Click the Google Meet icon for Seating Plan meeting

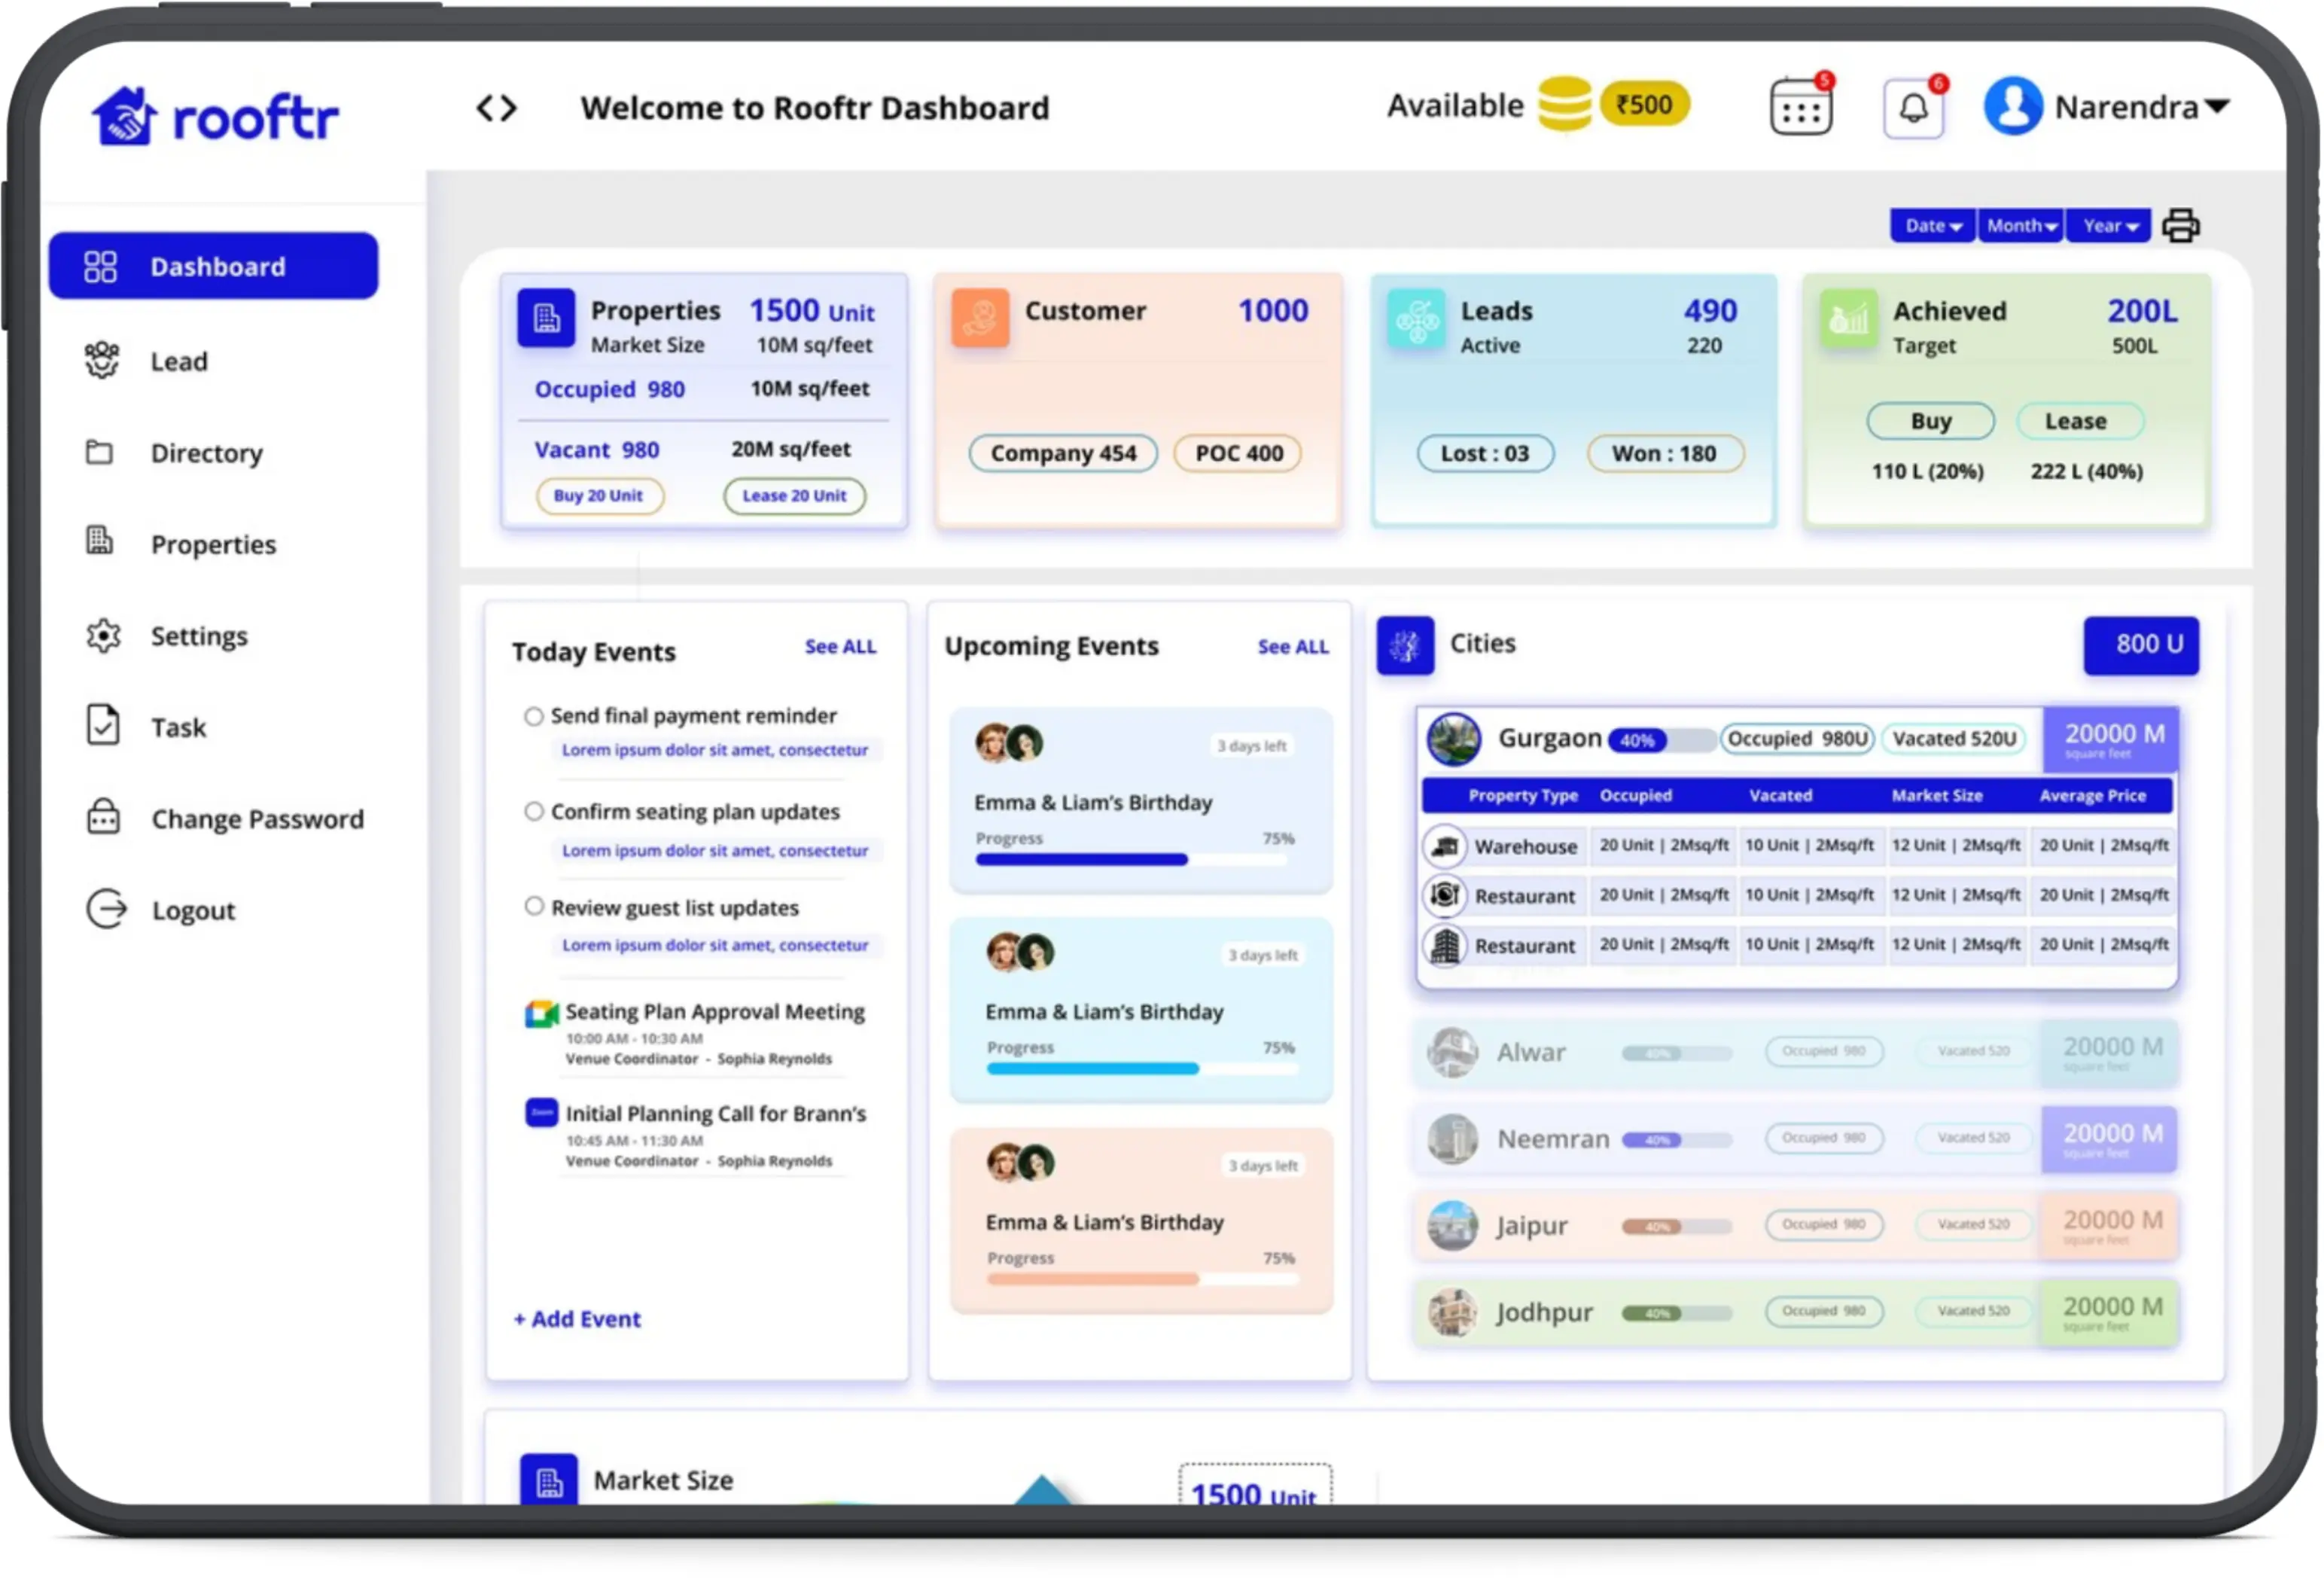(x=541, y=1014)
